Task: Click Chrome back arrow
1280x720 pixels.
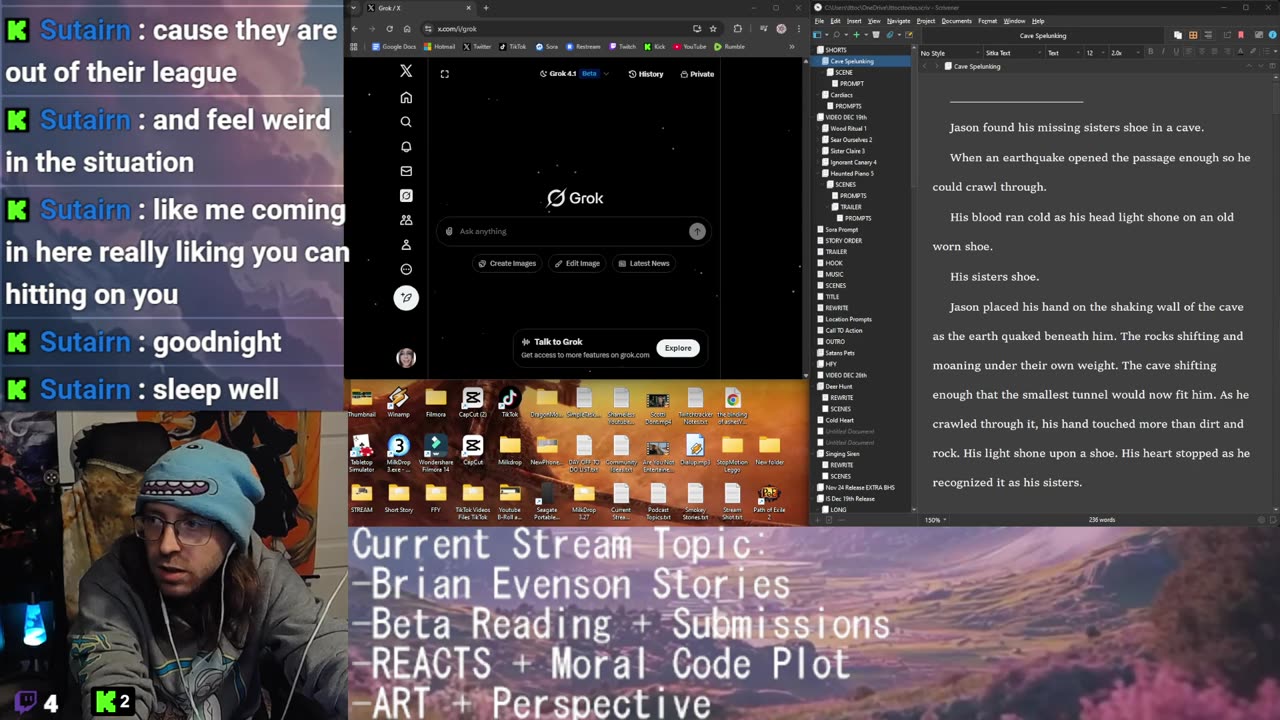Action: 355,28
